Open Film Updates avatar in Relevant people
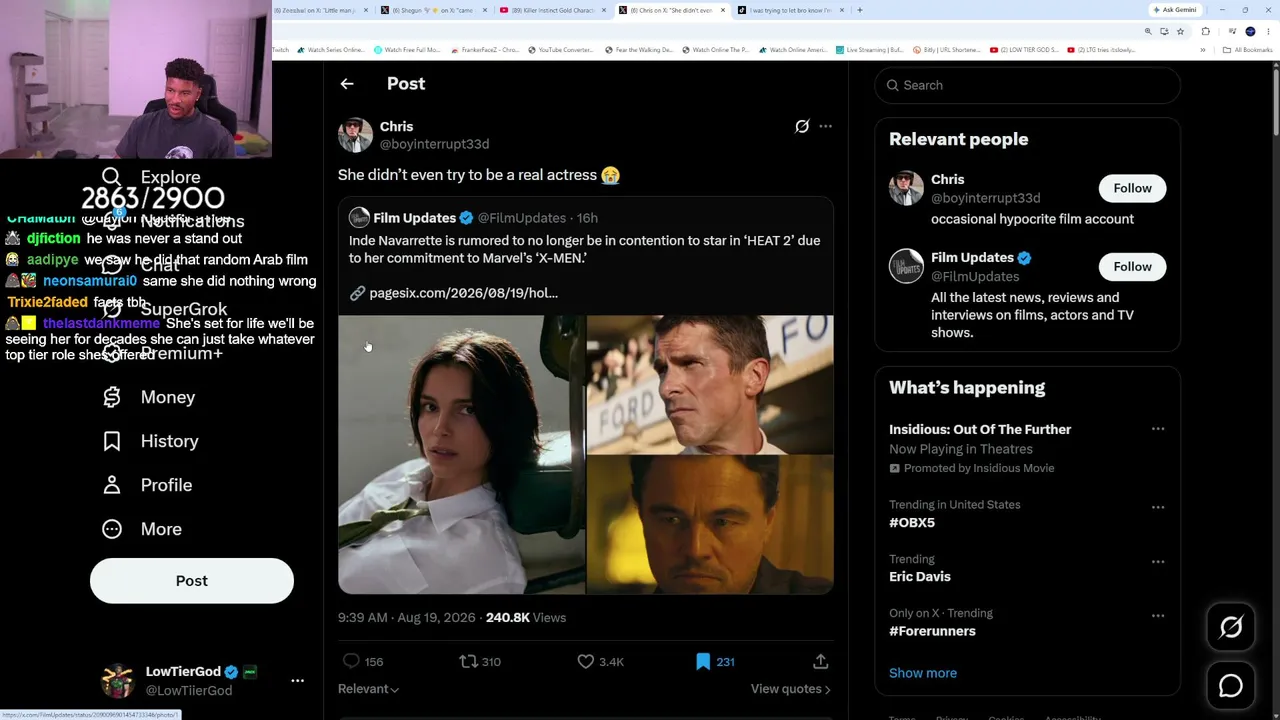 pos(906,266)
